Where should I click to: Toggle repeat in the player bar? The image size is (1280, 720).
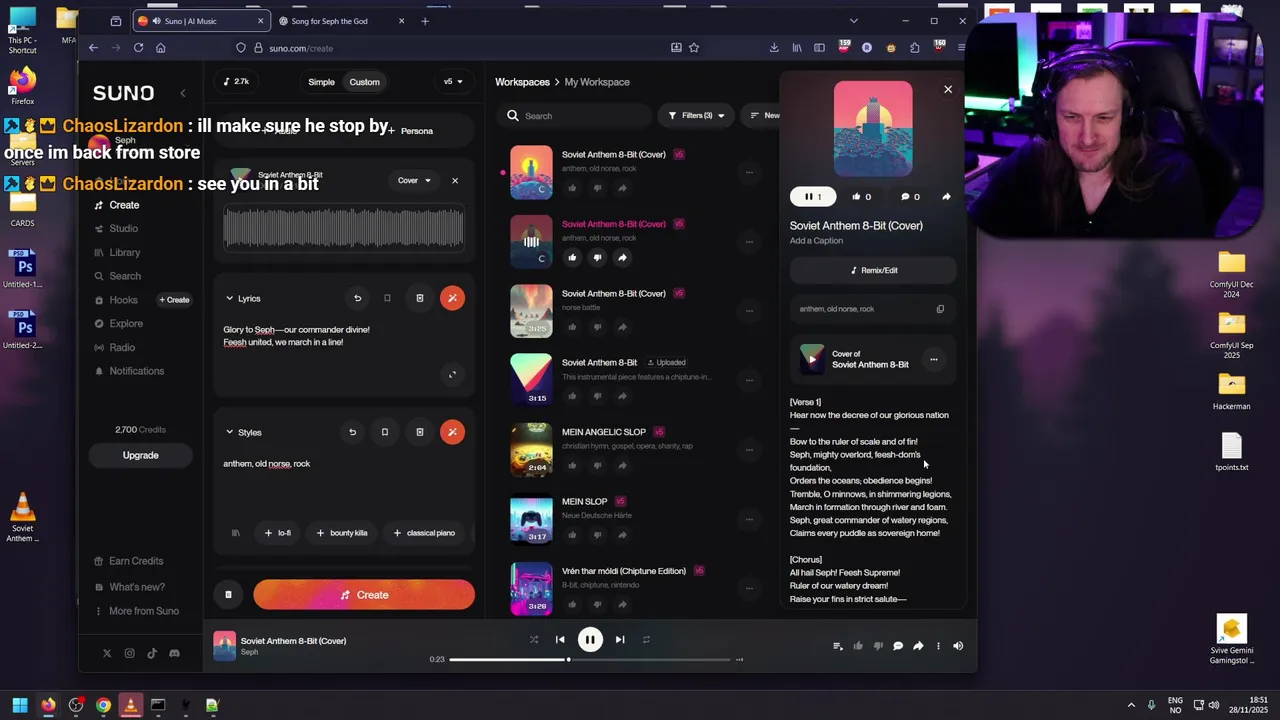(x=646, y=640)
